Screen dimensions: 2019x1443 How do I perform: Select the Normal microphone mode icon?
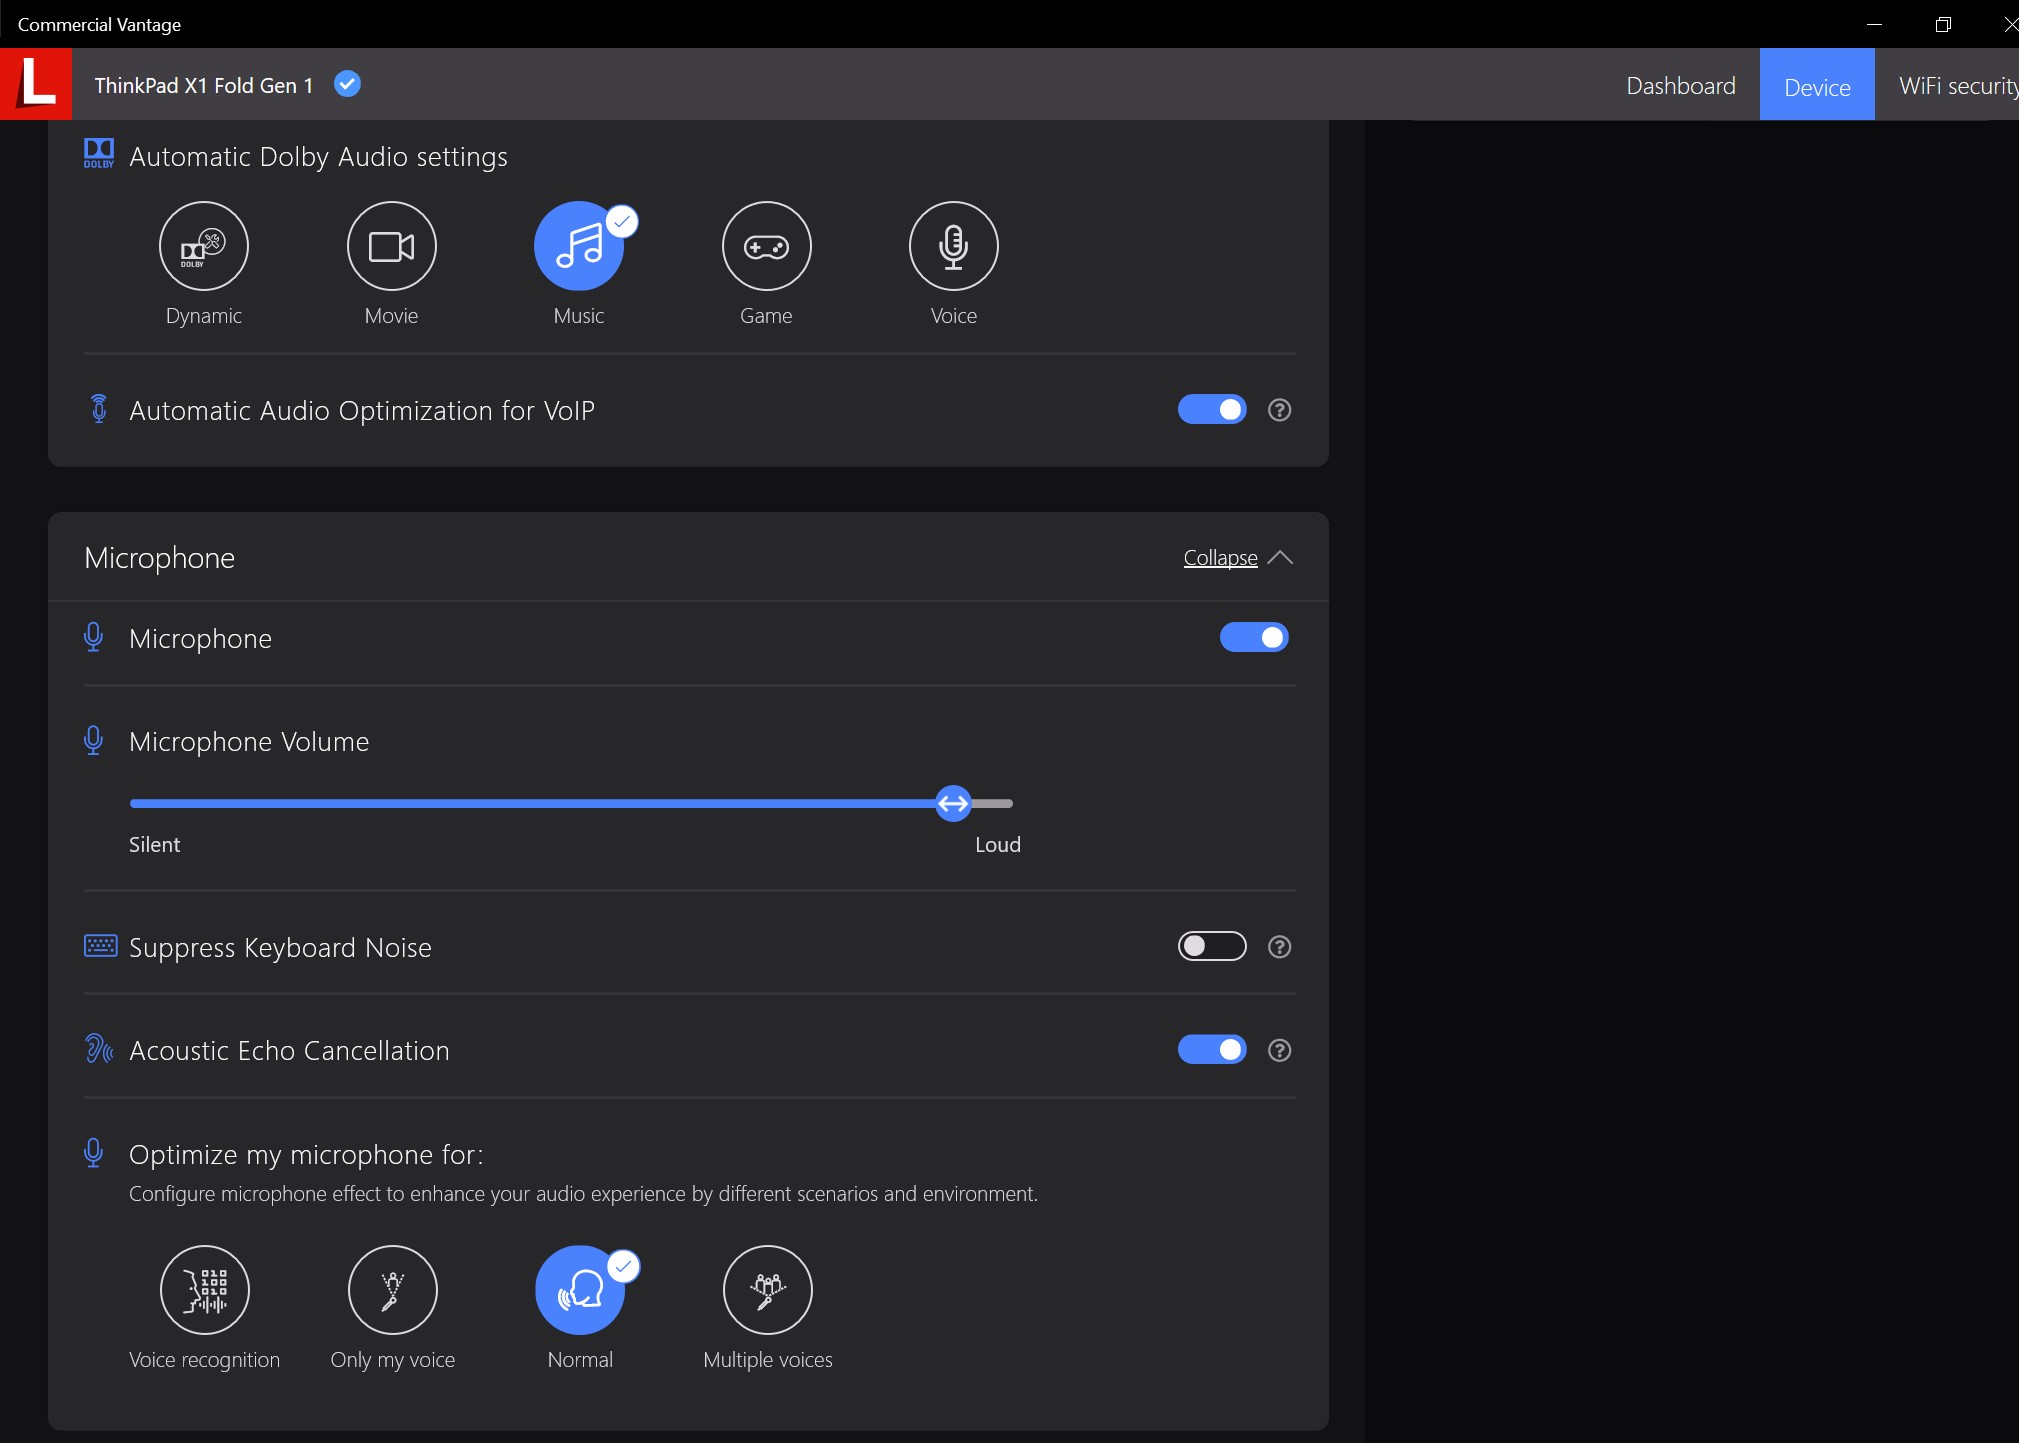[x=580, y=1290]
